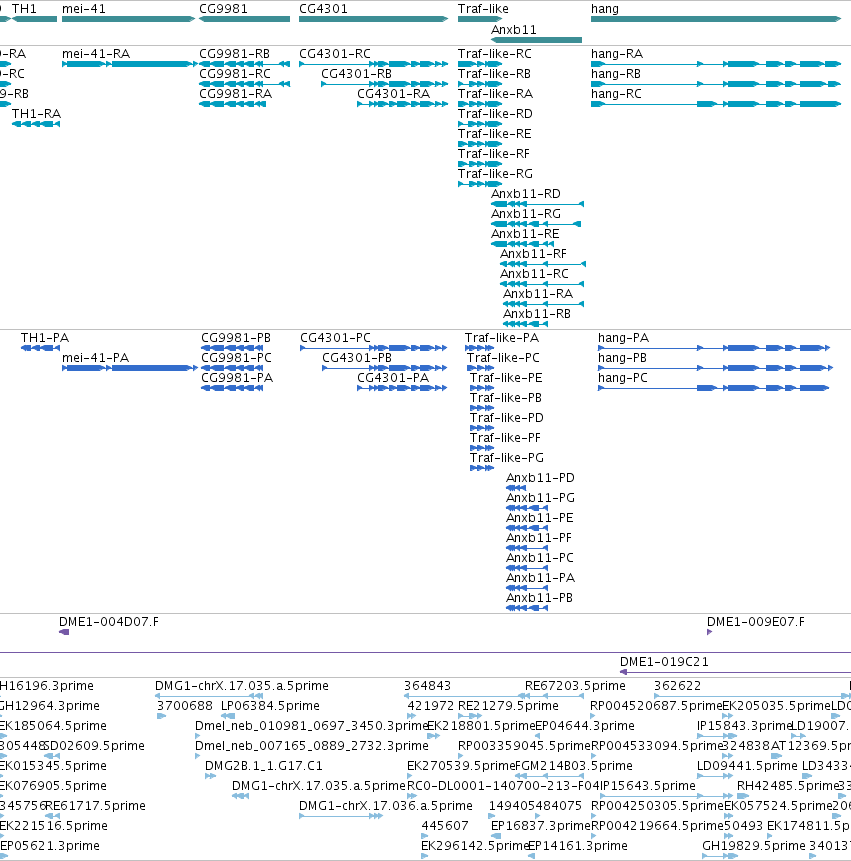Select transcript Traf-like-RD
Viewport: 851px width, 861px height.
coord(480,124)
